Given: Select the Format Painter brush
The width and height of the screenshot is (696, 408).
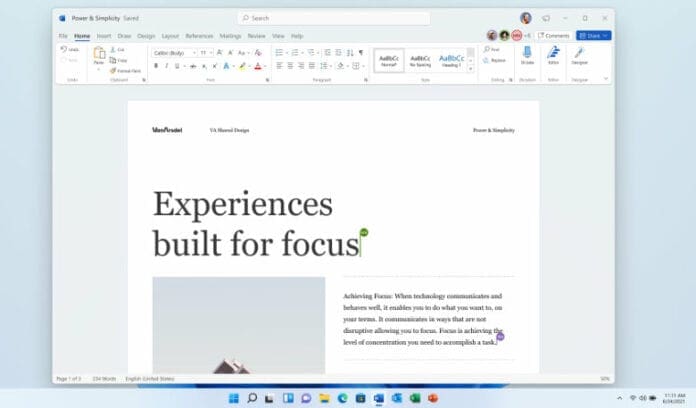Looking at the screenshot, I should (x=113, y=71).
